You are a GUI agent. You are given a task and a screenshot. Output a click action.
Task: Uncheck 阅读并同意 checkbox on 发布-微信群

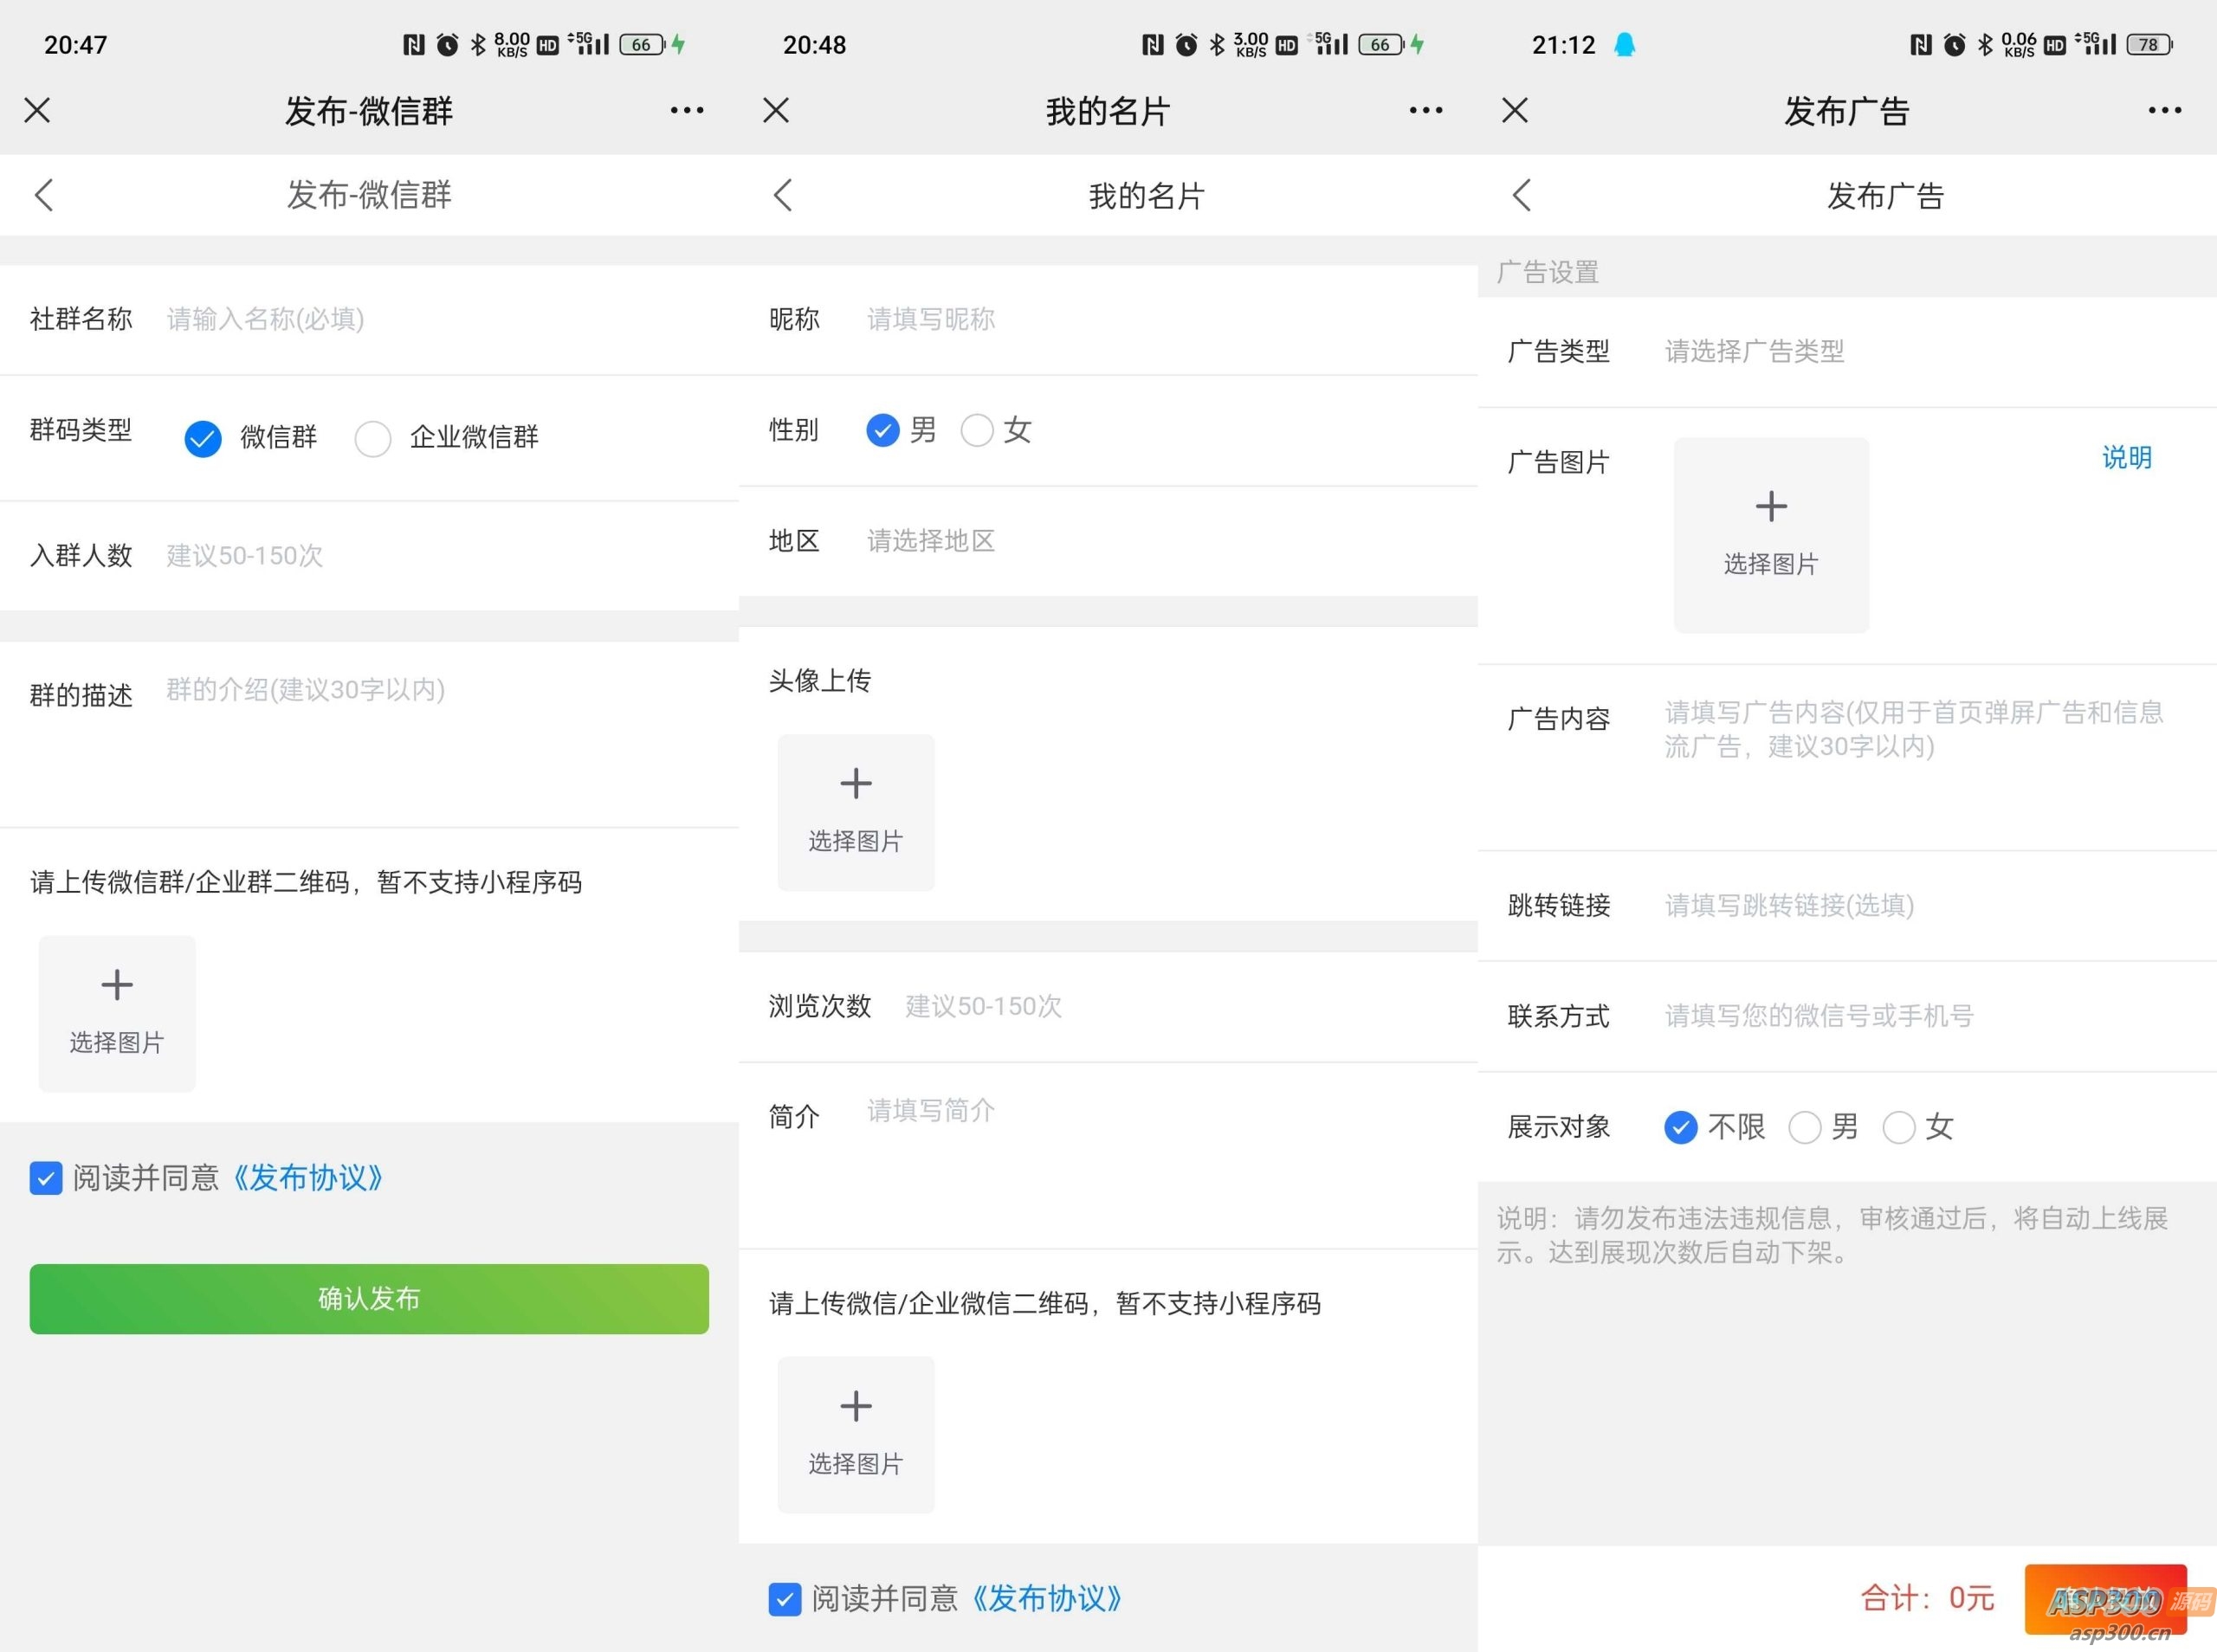click(46, 1178)
